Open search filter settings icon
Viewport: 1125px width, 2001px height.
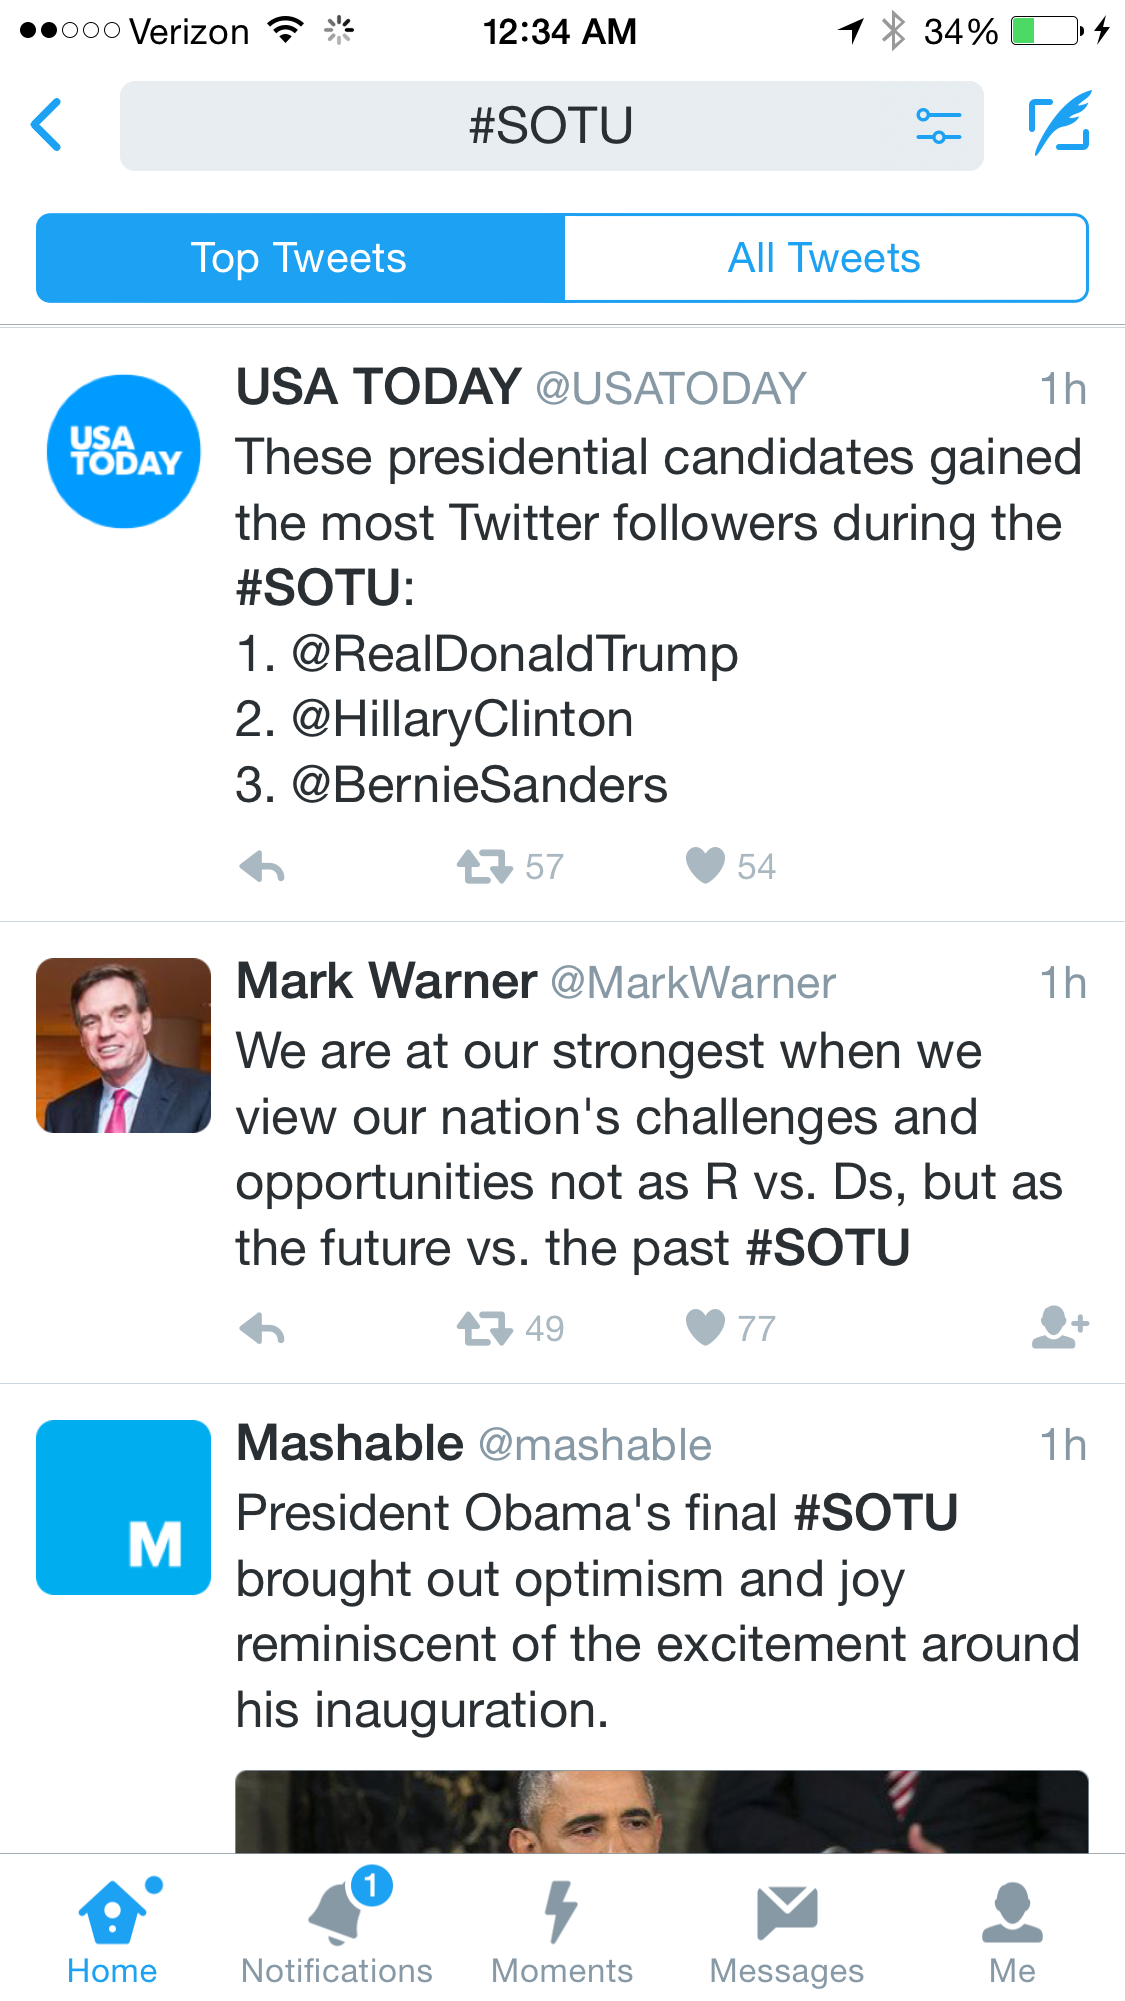[x=938, y=126]
